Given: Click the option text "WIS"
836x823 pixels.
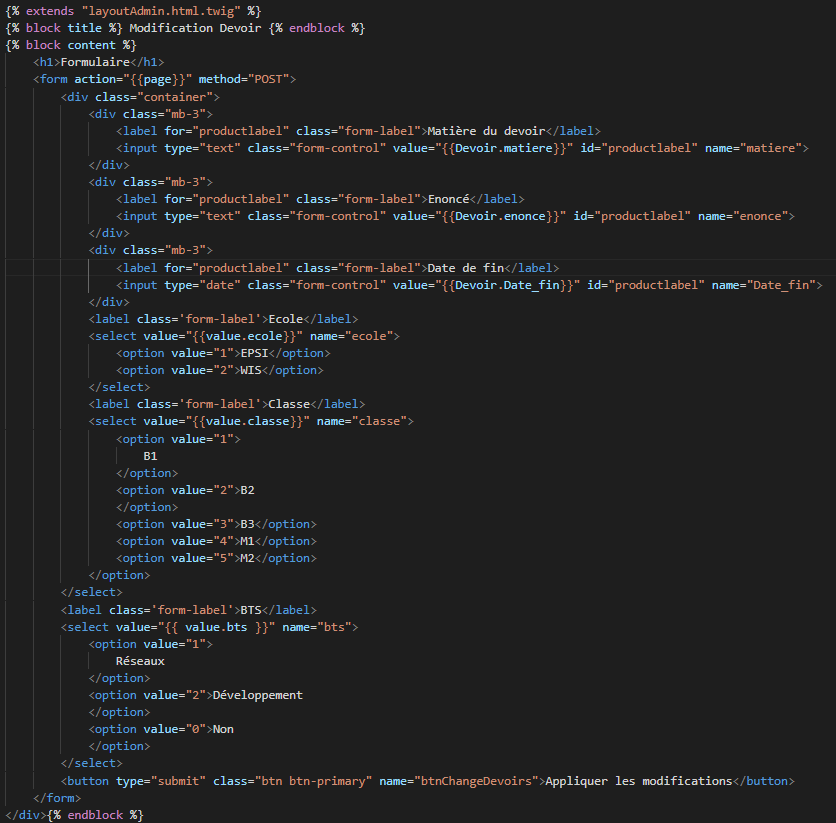Looking at the screenshot, I should click(x=251, y=370).
